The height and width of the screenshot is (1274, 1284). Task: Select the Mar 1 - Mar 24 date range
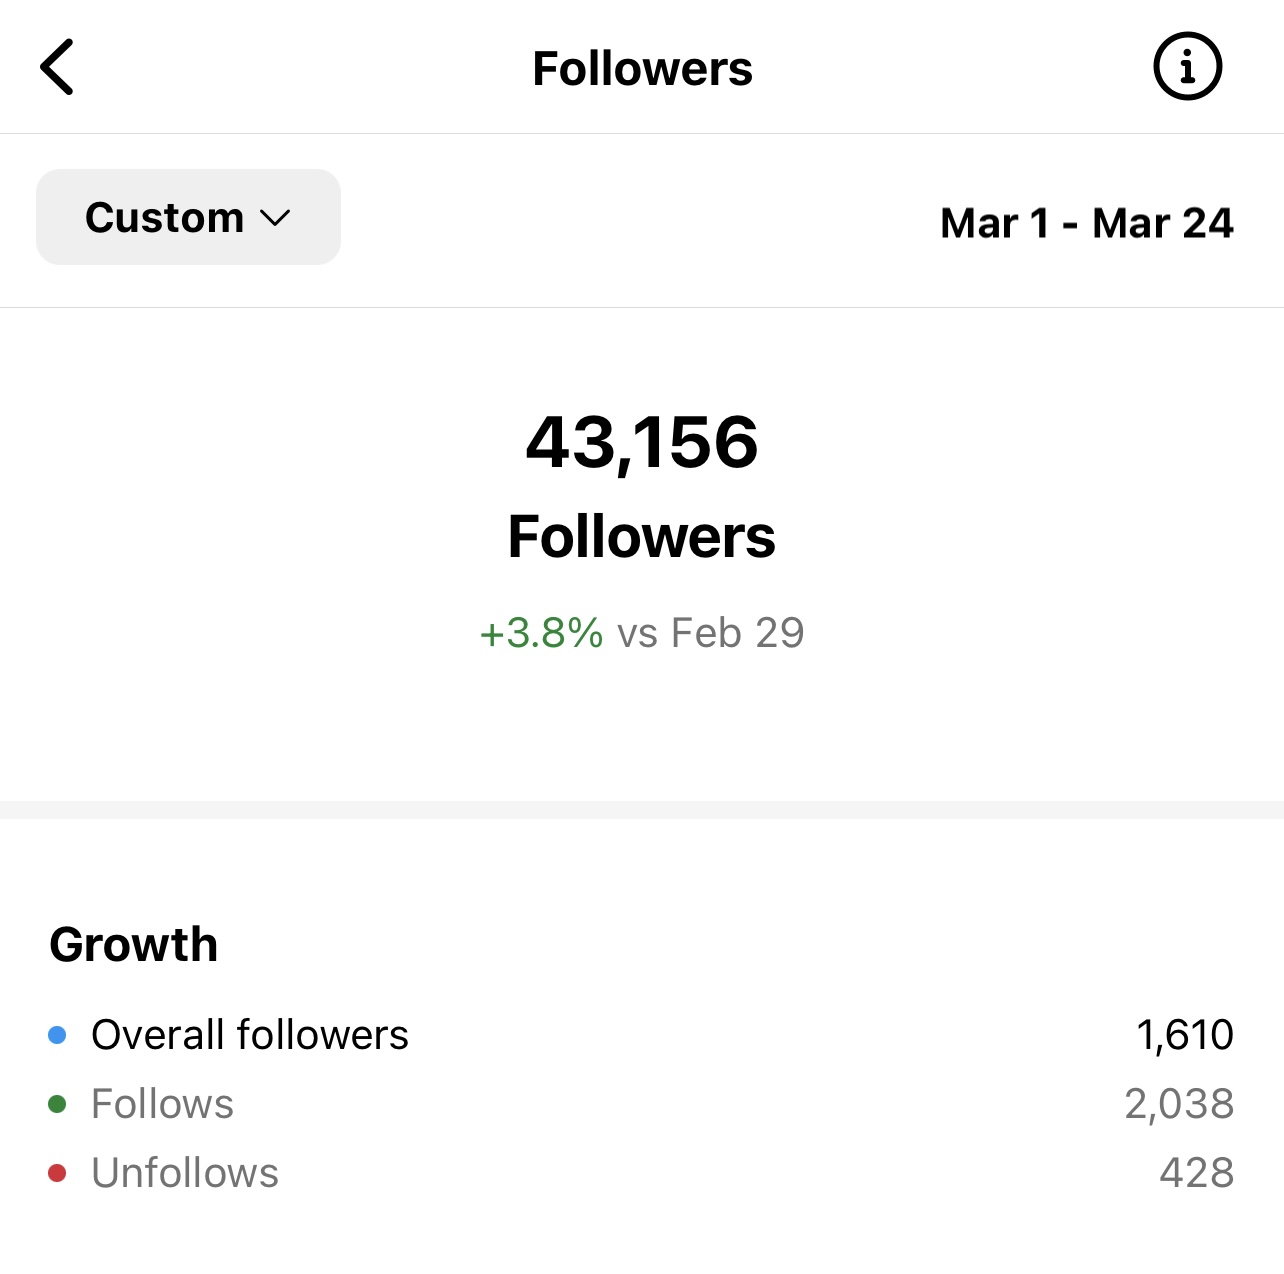click(x=1086, y=223)
